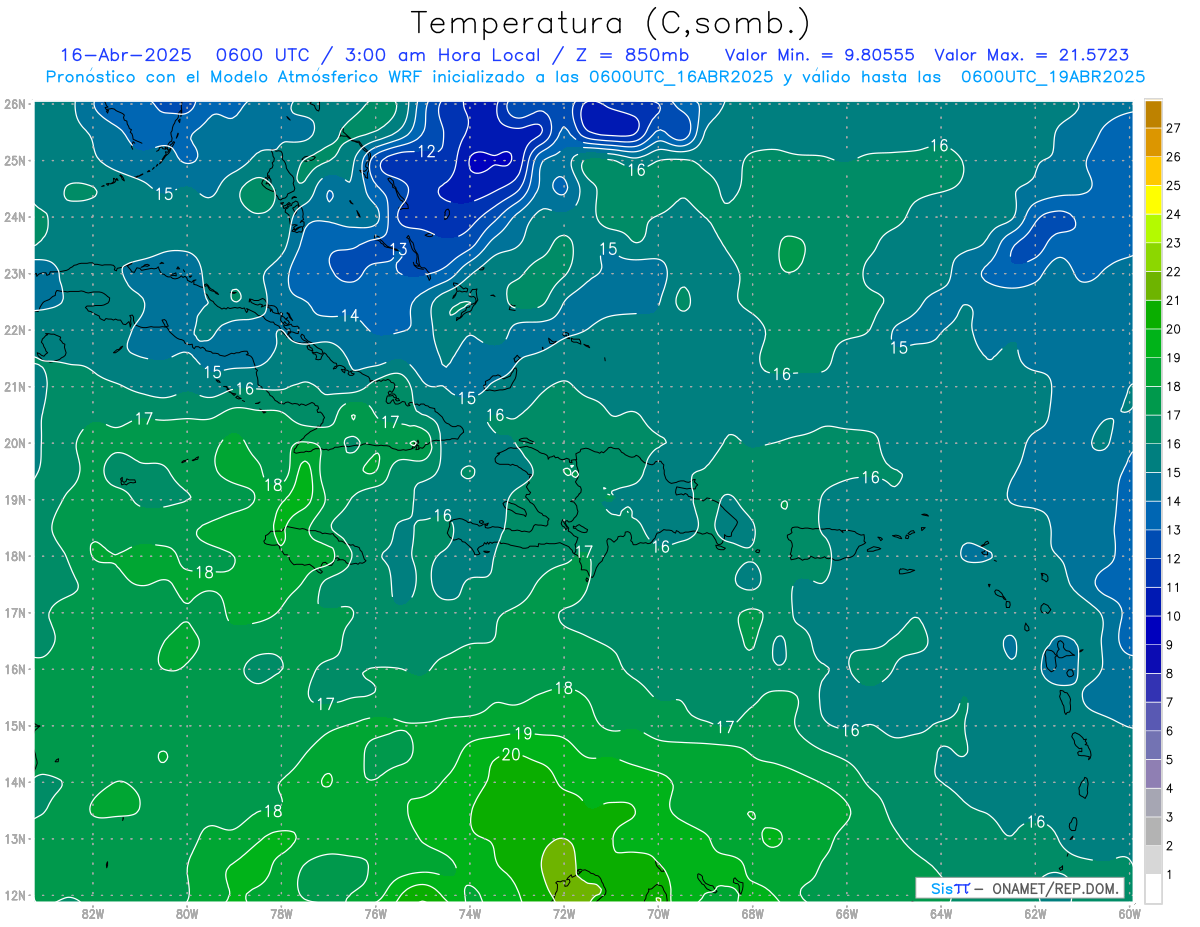Click the "20" contour label on the map
Image resolution: width=1200 pixels, height=927 pixels.
[510, 755]
